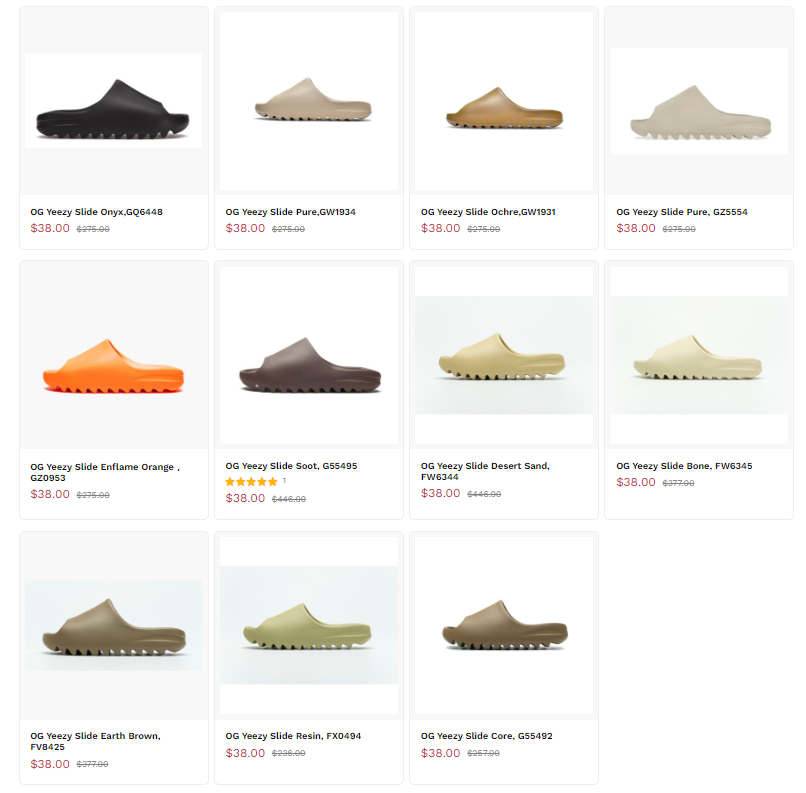This screenshot has height=793, width=806.
Task: Open the OG Yeezy Slide Resin, FX0494 link
Action: [x=293, y=736]
